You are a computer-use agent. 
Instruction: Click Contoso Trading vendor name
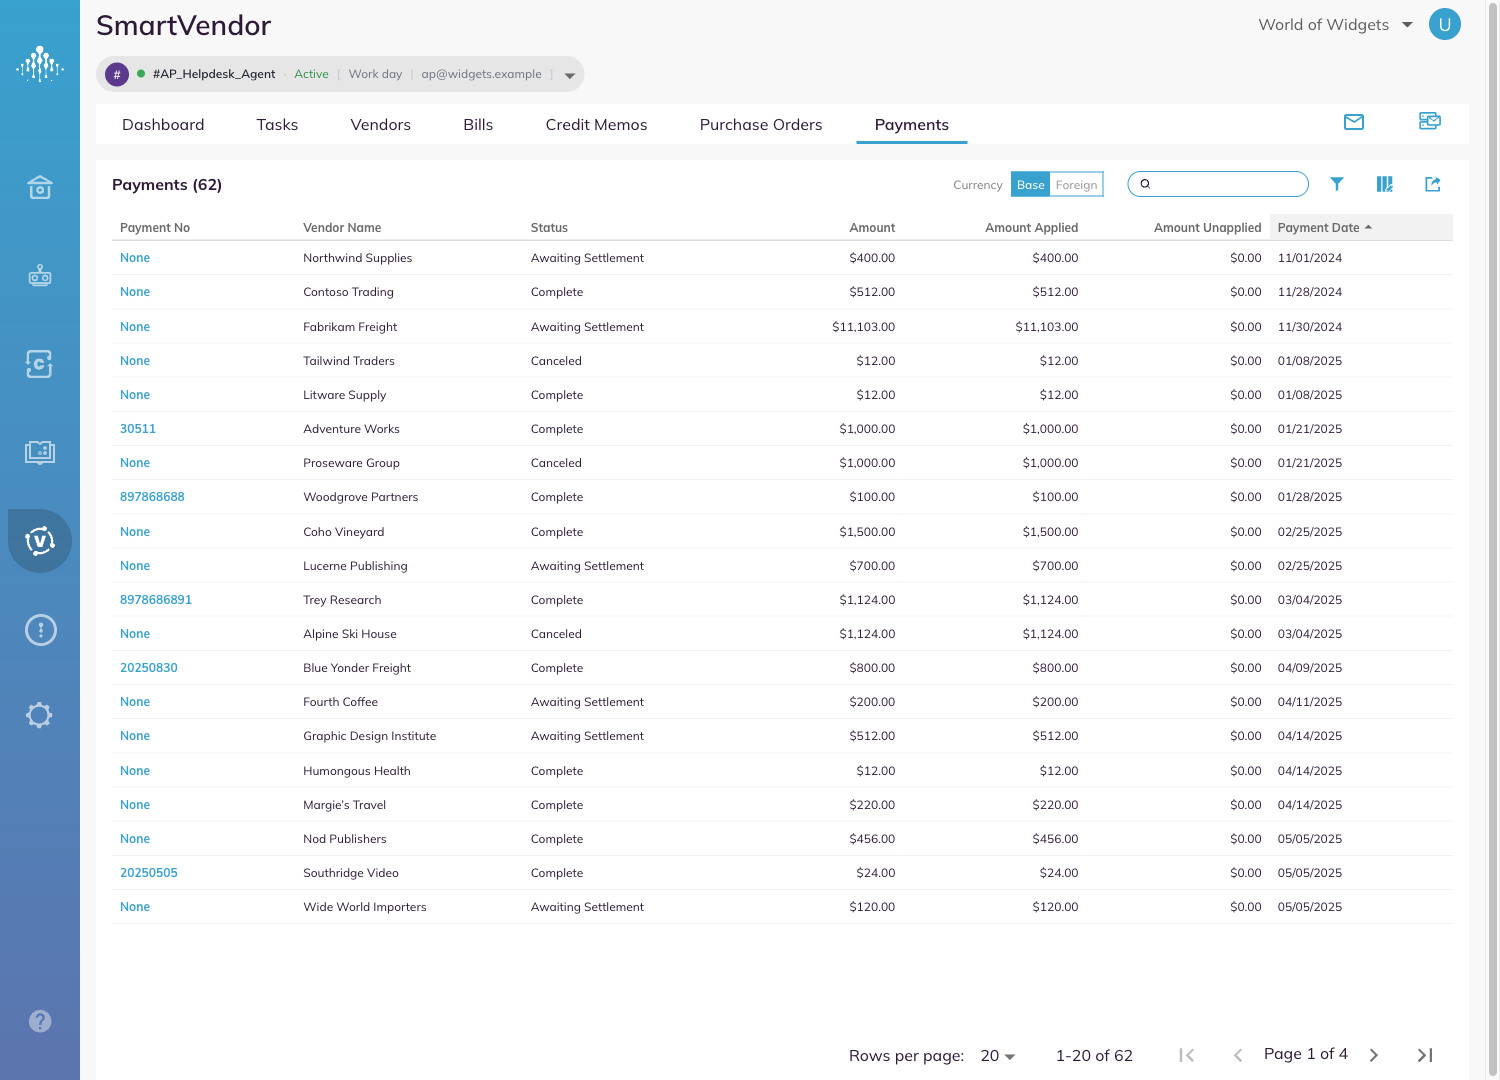pyautogui.click(x=348, y=292)
